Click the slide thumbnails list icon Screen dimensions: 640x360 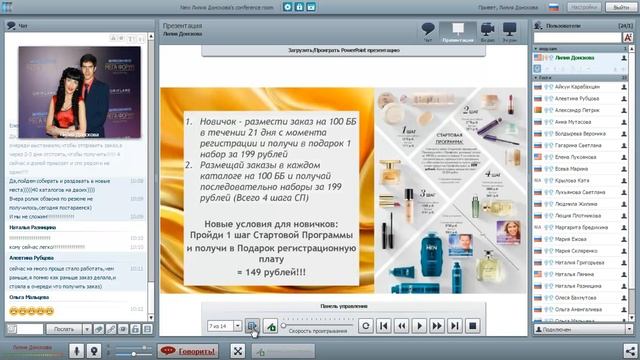coord(252,326)
